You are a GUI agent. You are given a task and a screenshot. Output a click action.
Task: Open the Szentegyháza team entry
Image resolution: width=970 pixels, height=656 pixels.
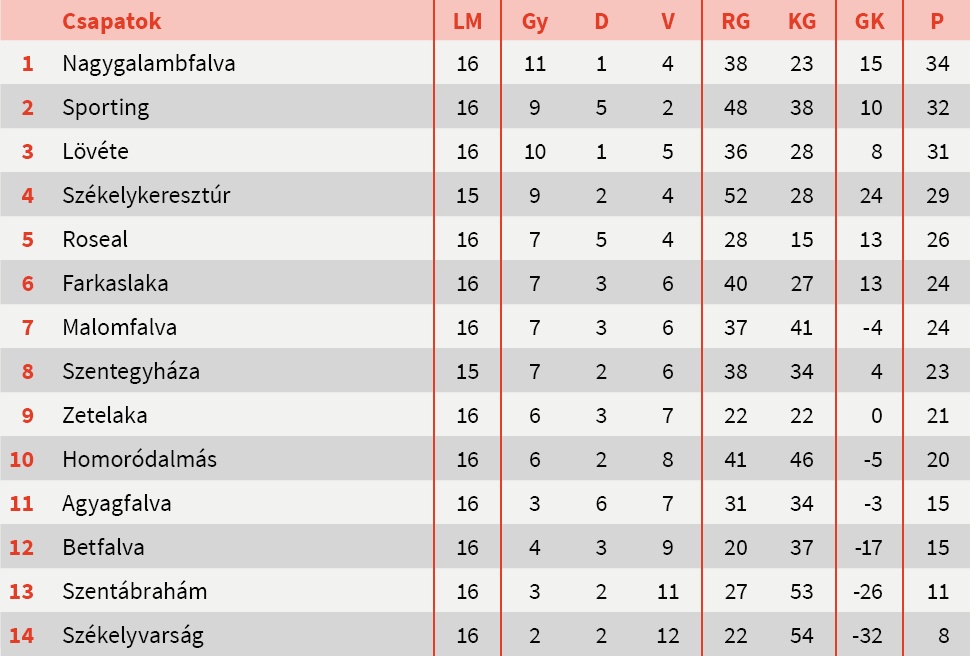pyautogui.click(x=131, y=372)
